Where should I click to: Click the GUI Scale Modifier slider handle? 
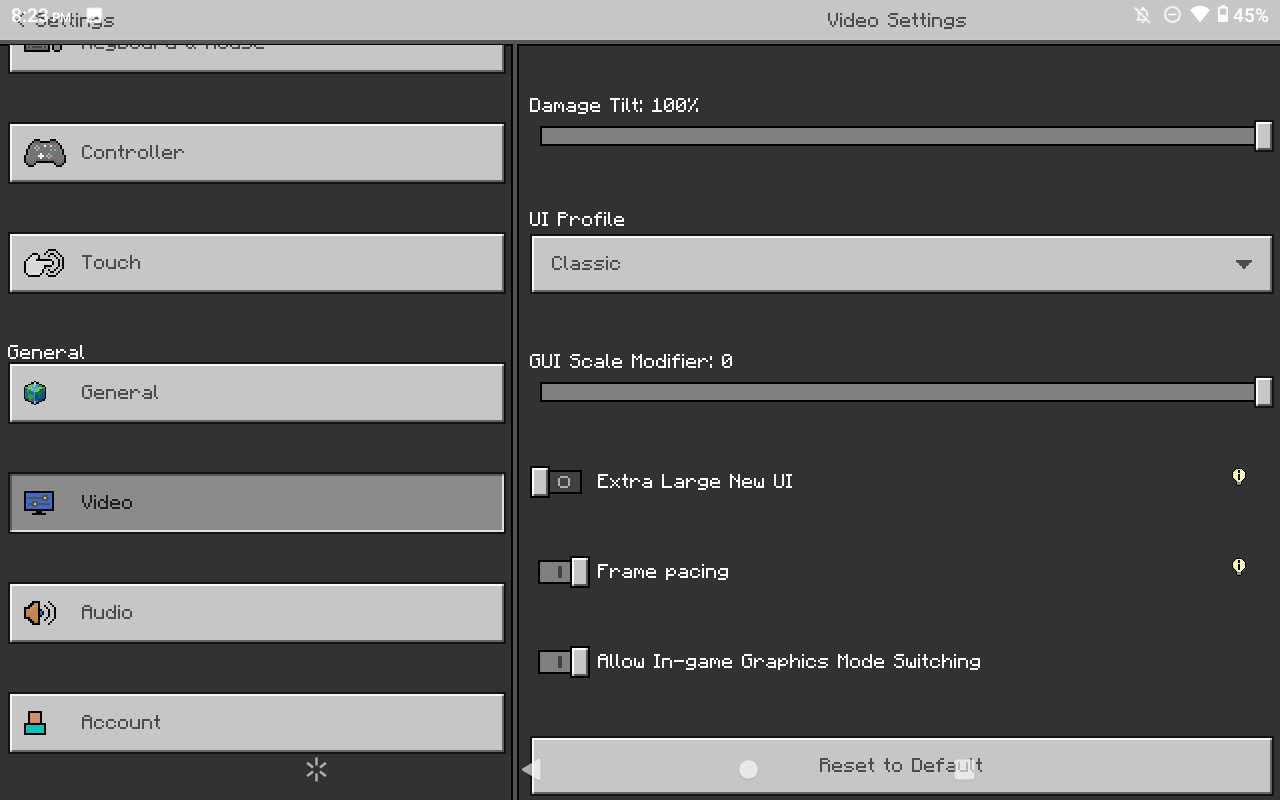coord(1264,392)
